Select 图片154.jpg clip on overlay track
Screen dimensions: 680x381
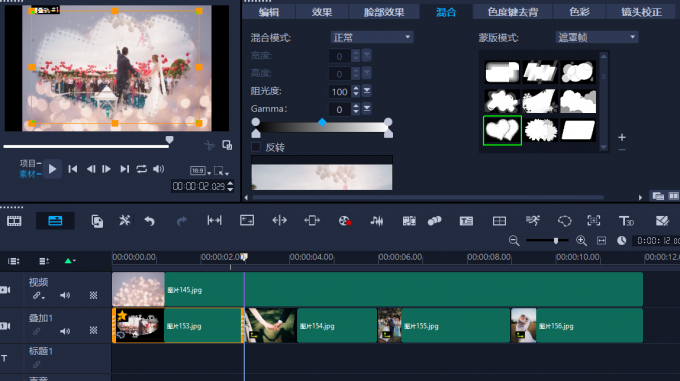311,326
